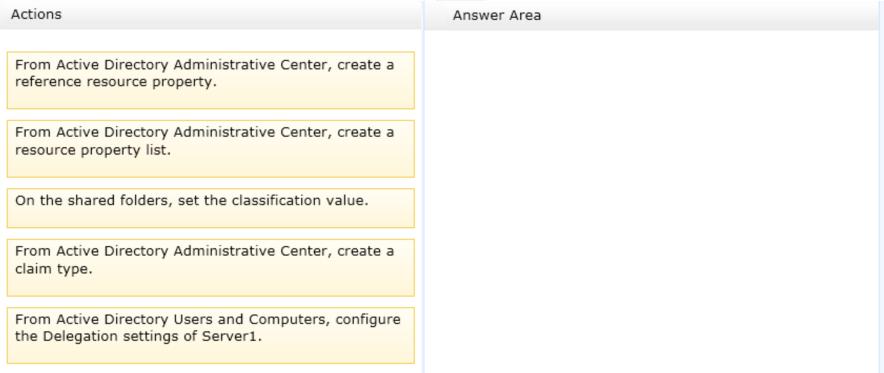This screenshot has height=373, width=884.
Task: Select the 'create a reference resource property' action
Action: pos(210,80)
